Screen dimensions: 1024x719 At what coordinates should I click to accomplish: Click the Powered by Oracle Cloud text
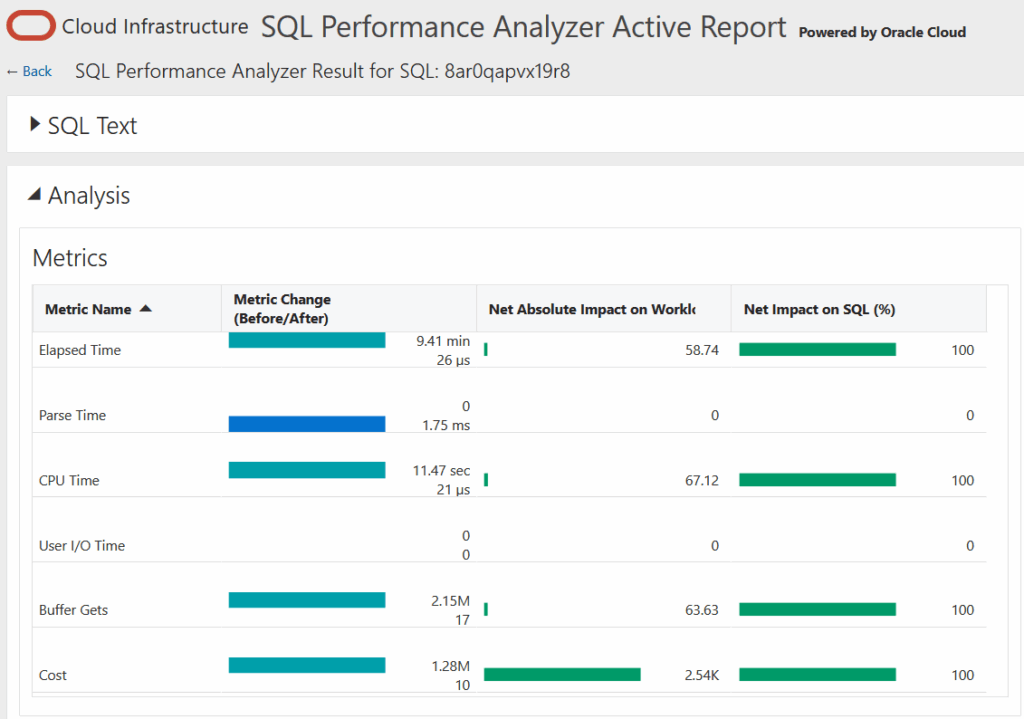click(x=882, y=32)
